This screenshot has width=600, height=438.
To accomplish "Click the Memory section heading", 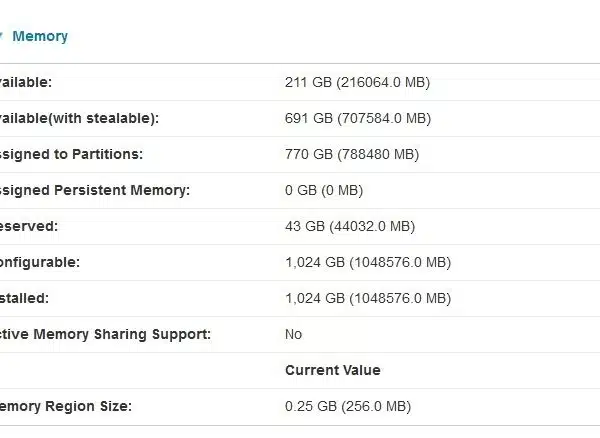I will click(x=40, y=36).
